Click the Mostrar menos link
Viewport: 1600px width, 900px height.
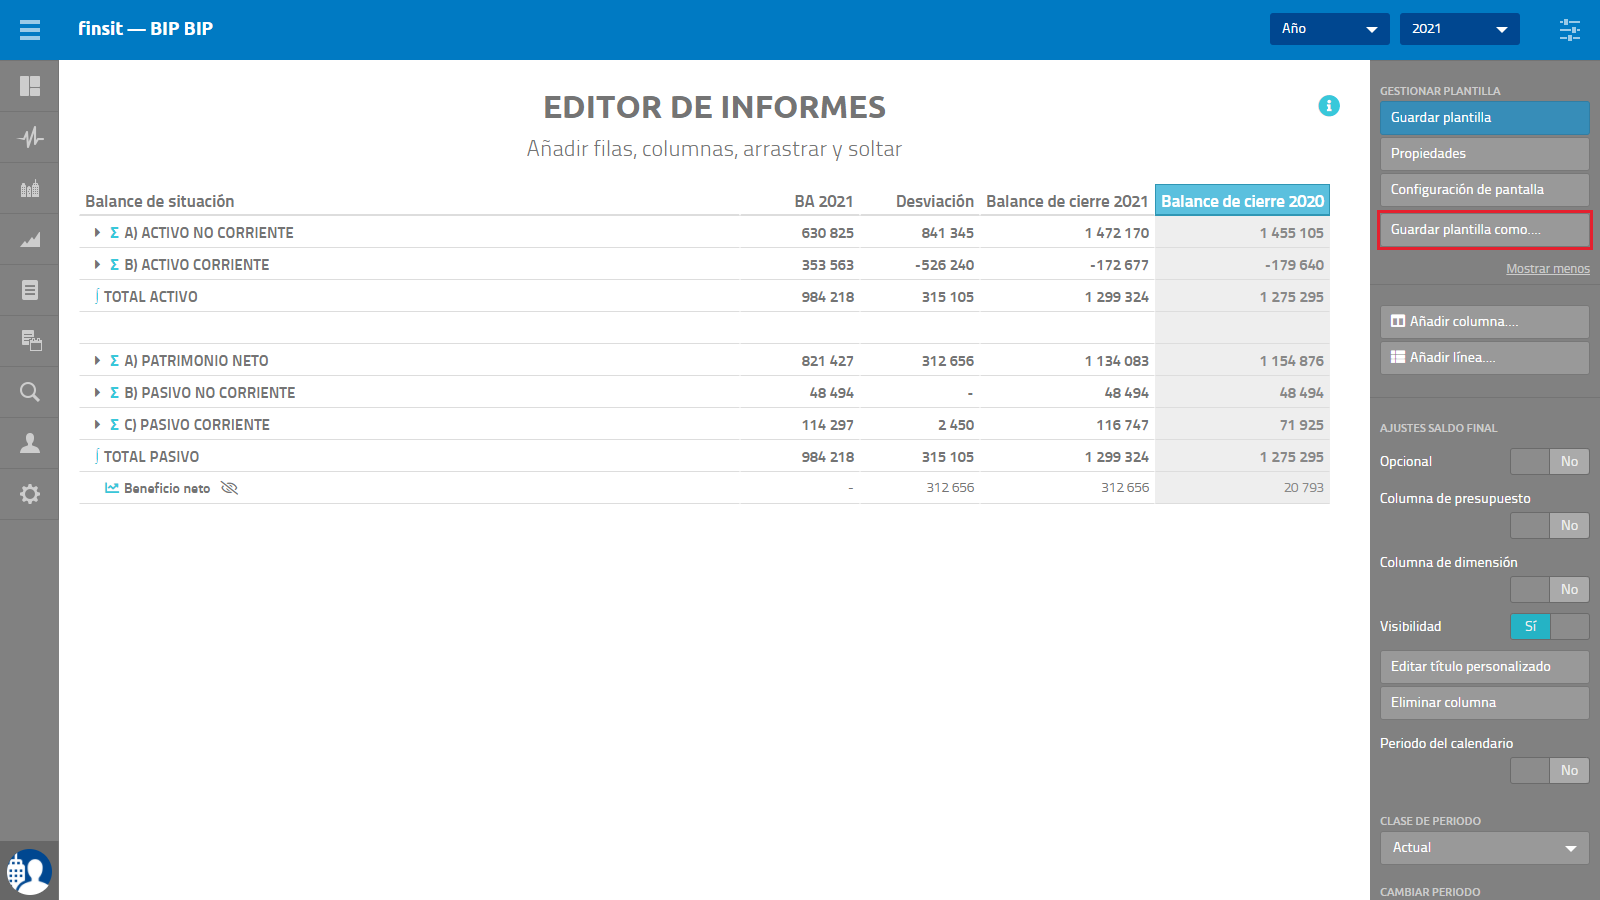point(1547,269)
